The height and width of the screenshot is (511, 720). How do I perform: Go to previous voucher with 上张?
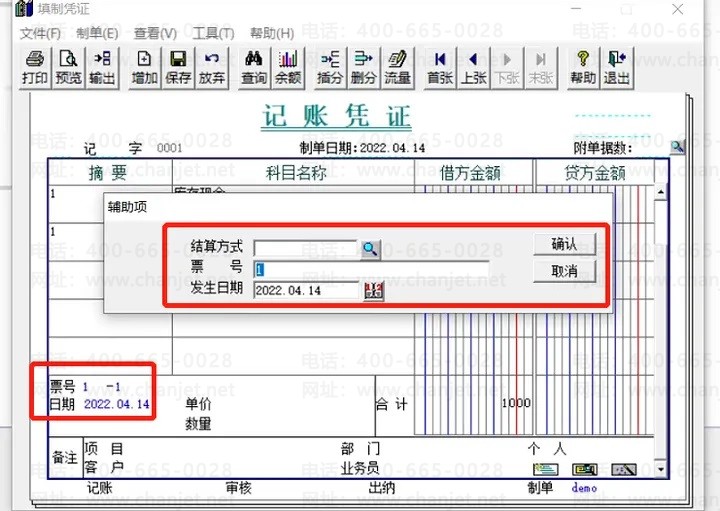pos(473,67)
